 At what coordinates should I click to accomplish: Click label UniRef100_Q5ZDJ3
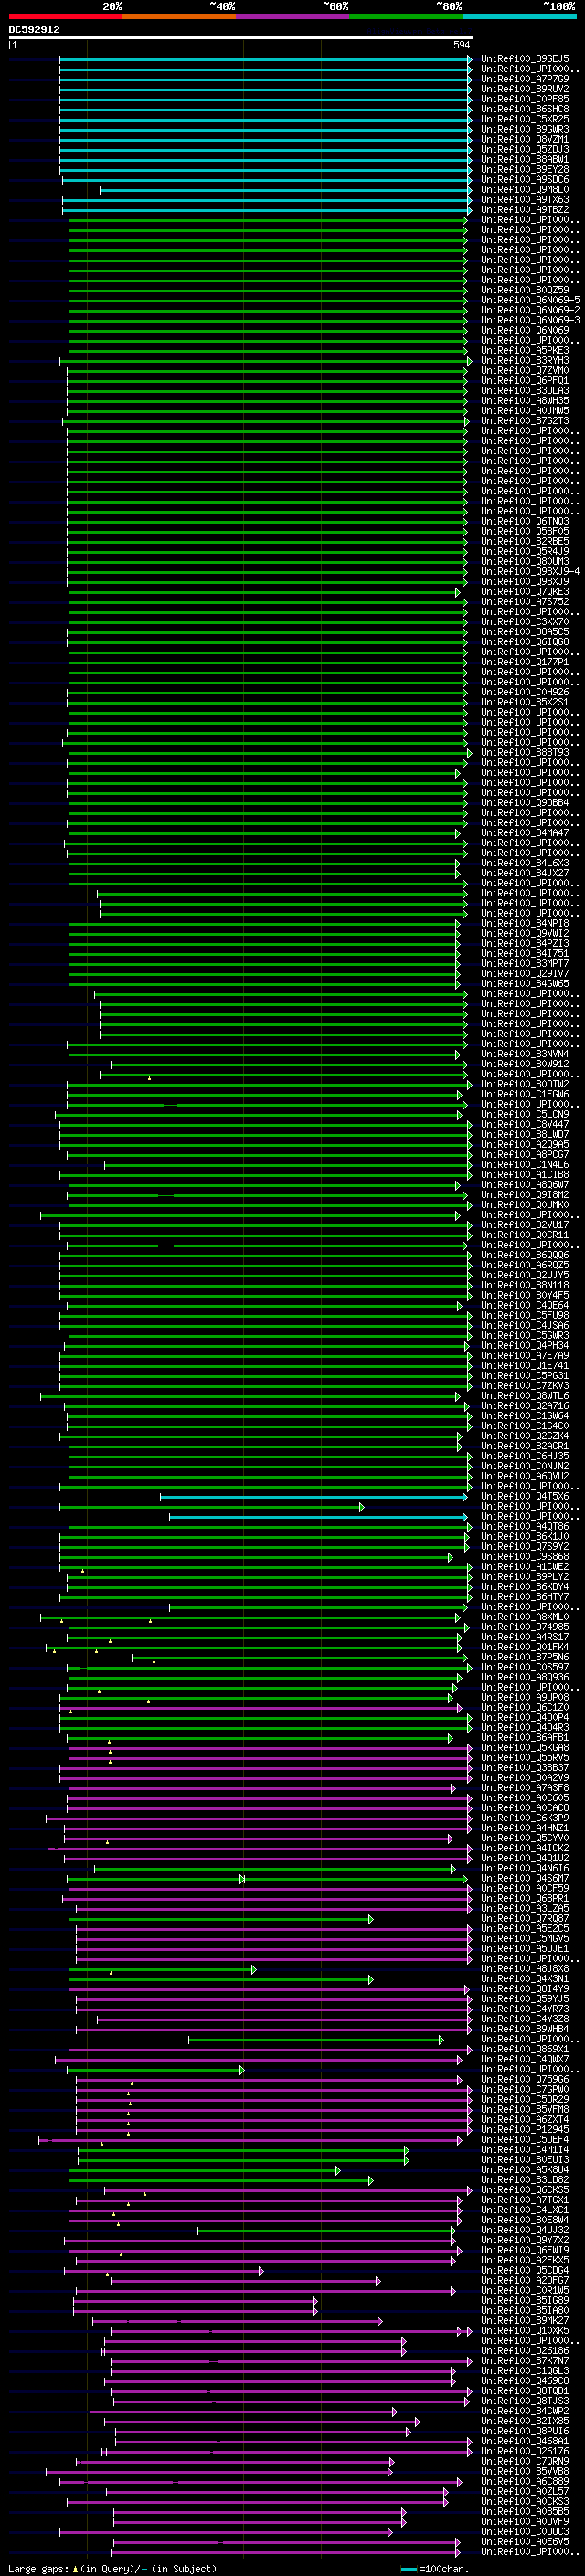coord(524,149)
